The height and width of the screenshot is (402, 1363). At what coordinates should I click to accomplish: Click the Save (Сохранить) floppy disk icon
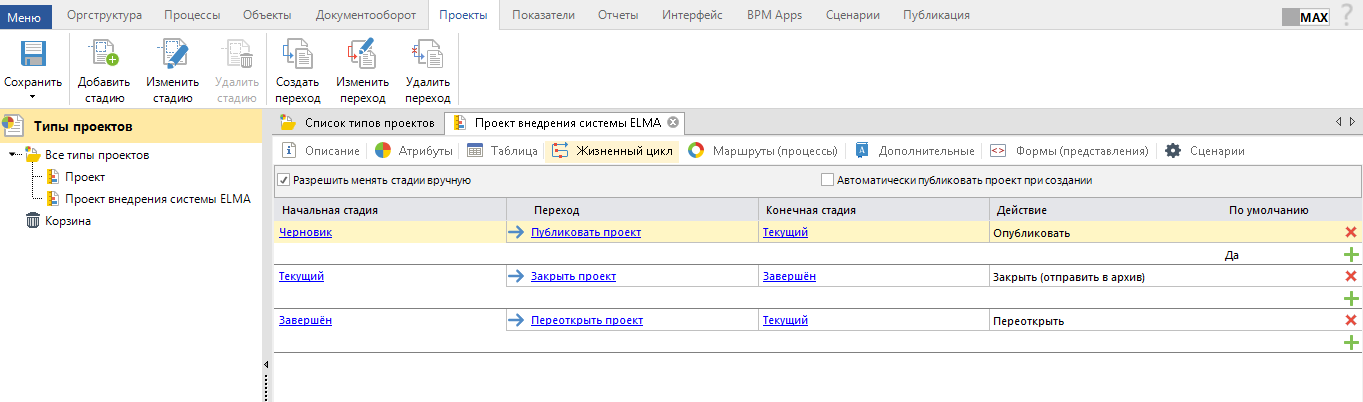[x=33, y=55]
